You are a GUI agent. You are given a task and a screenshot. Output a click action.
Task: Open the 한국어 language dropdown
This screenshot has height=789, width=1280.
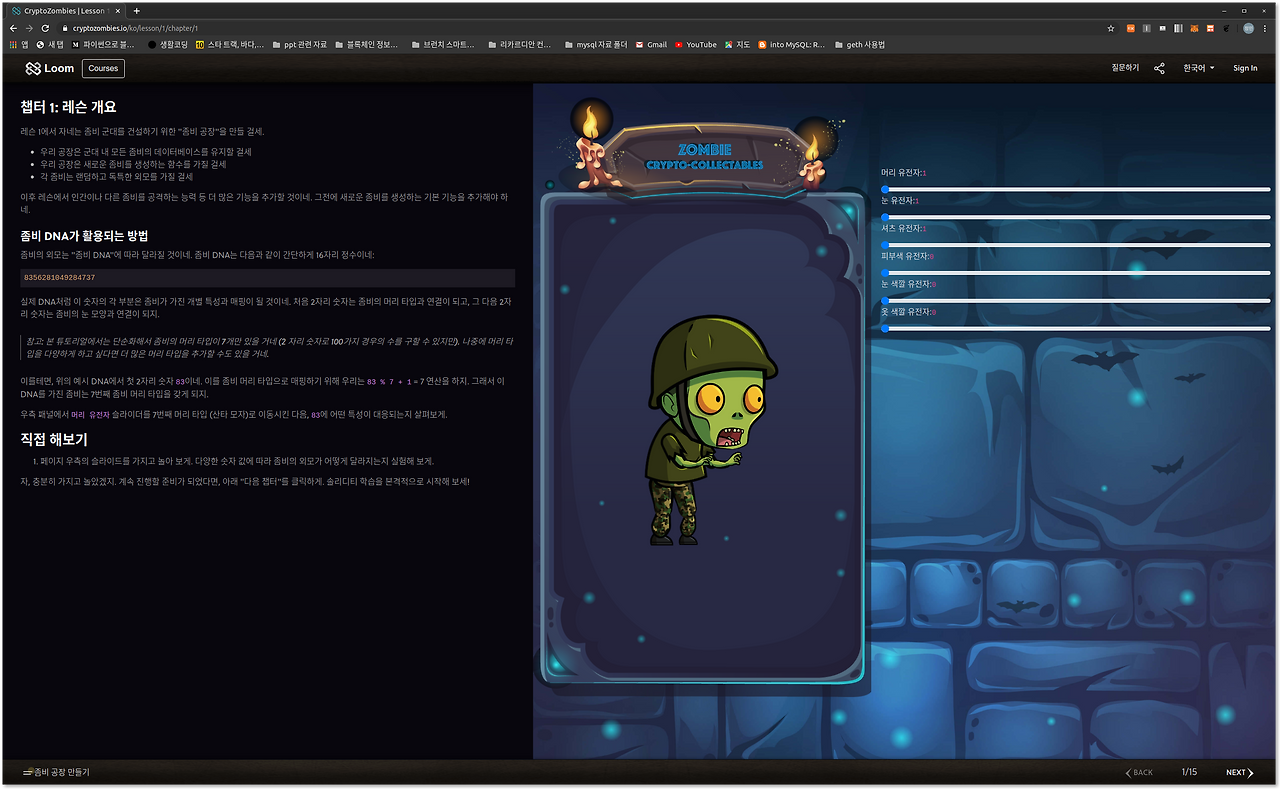[1199, 68]
